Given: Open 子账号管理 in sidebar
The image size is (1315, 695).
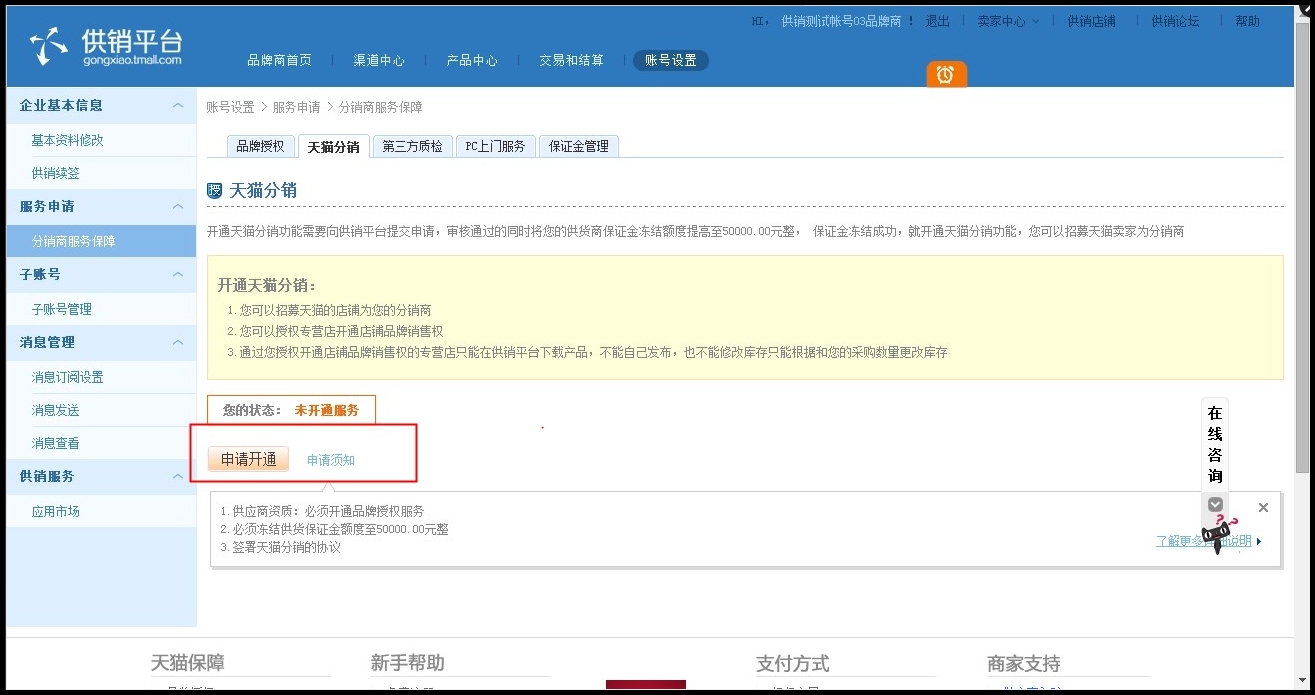Looking at the screenshot, I should point(62,309).
